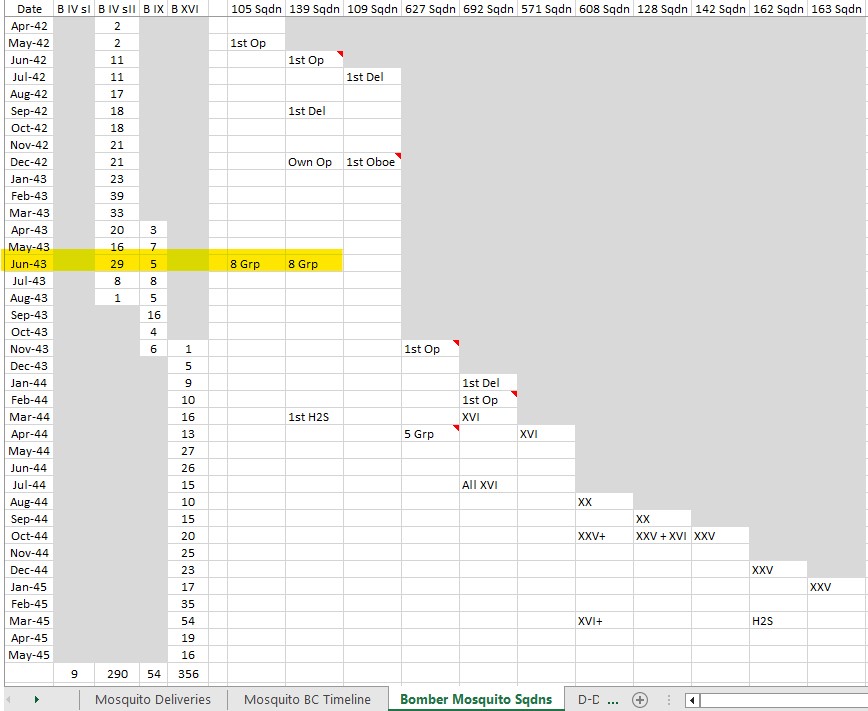
Task: Click the 1st Oboe cell
Action: pos(372,162)
